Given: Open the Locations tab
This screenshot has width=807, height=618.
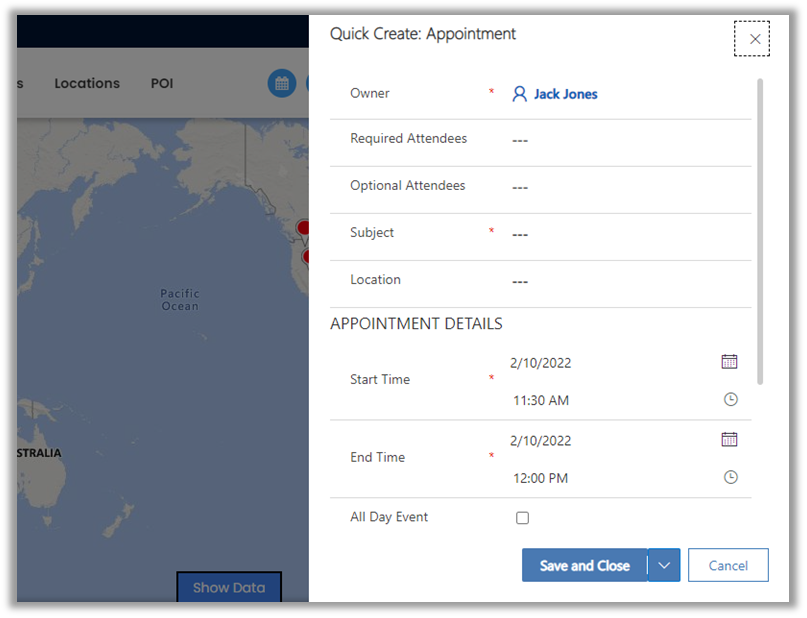Looking at the screenshot, I should (x=87, y=84).
